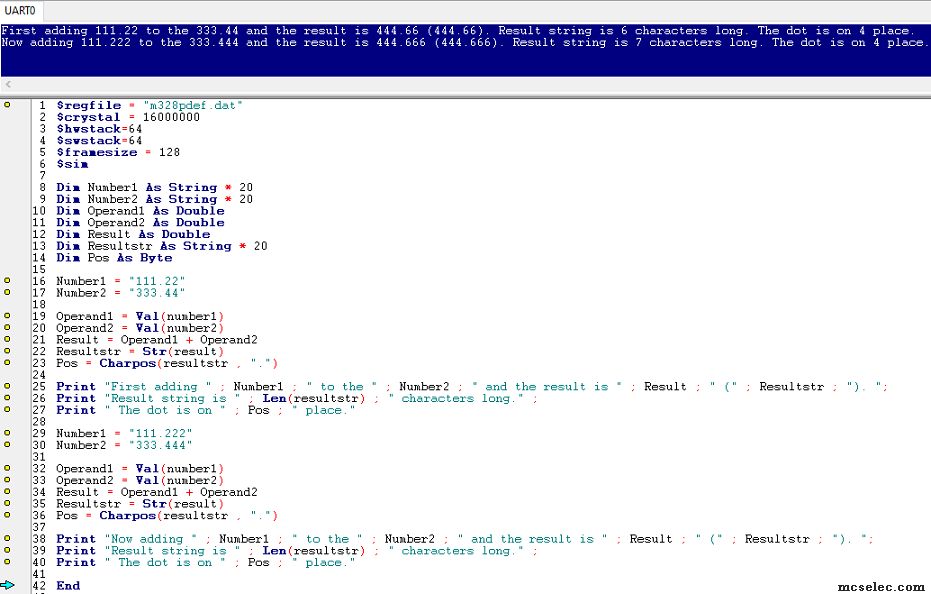Click the Len(resultstr) call on line 26
This screenshot has height=594, width=931.
[x=314, y=399]
